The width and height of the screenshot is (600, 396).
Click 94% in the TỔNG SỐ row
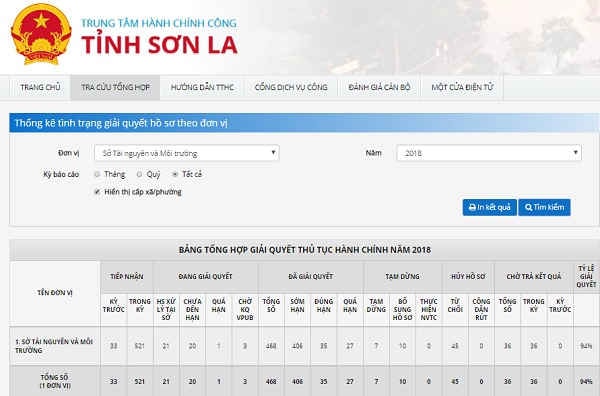[586, 381]
